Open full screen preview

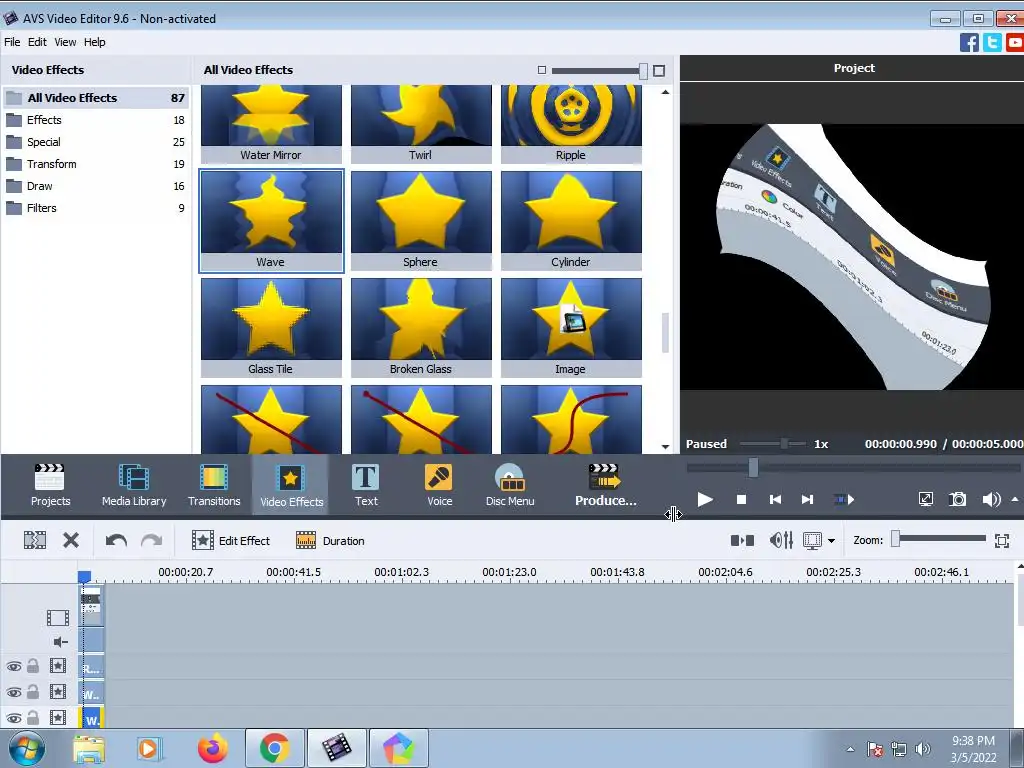(925, 500)
